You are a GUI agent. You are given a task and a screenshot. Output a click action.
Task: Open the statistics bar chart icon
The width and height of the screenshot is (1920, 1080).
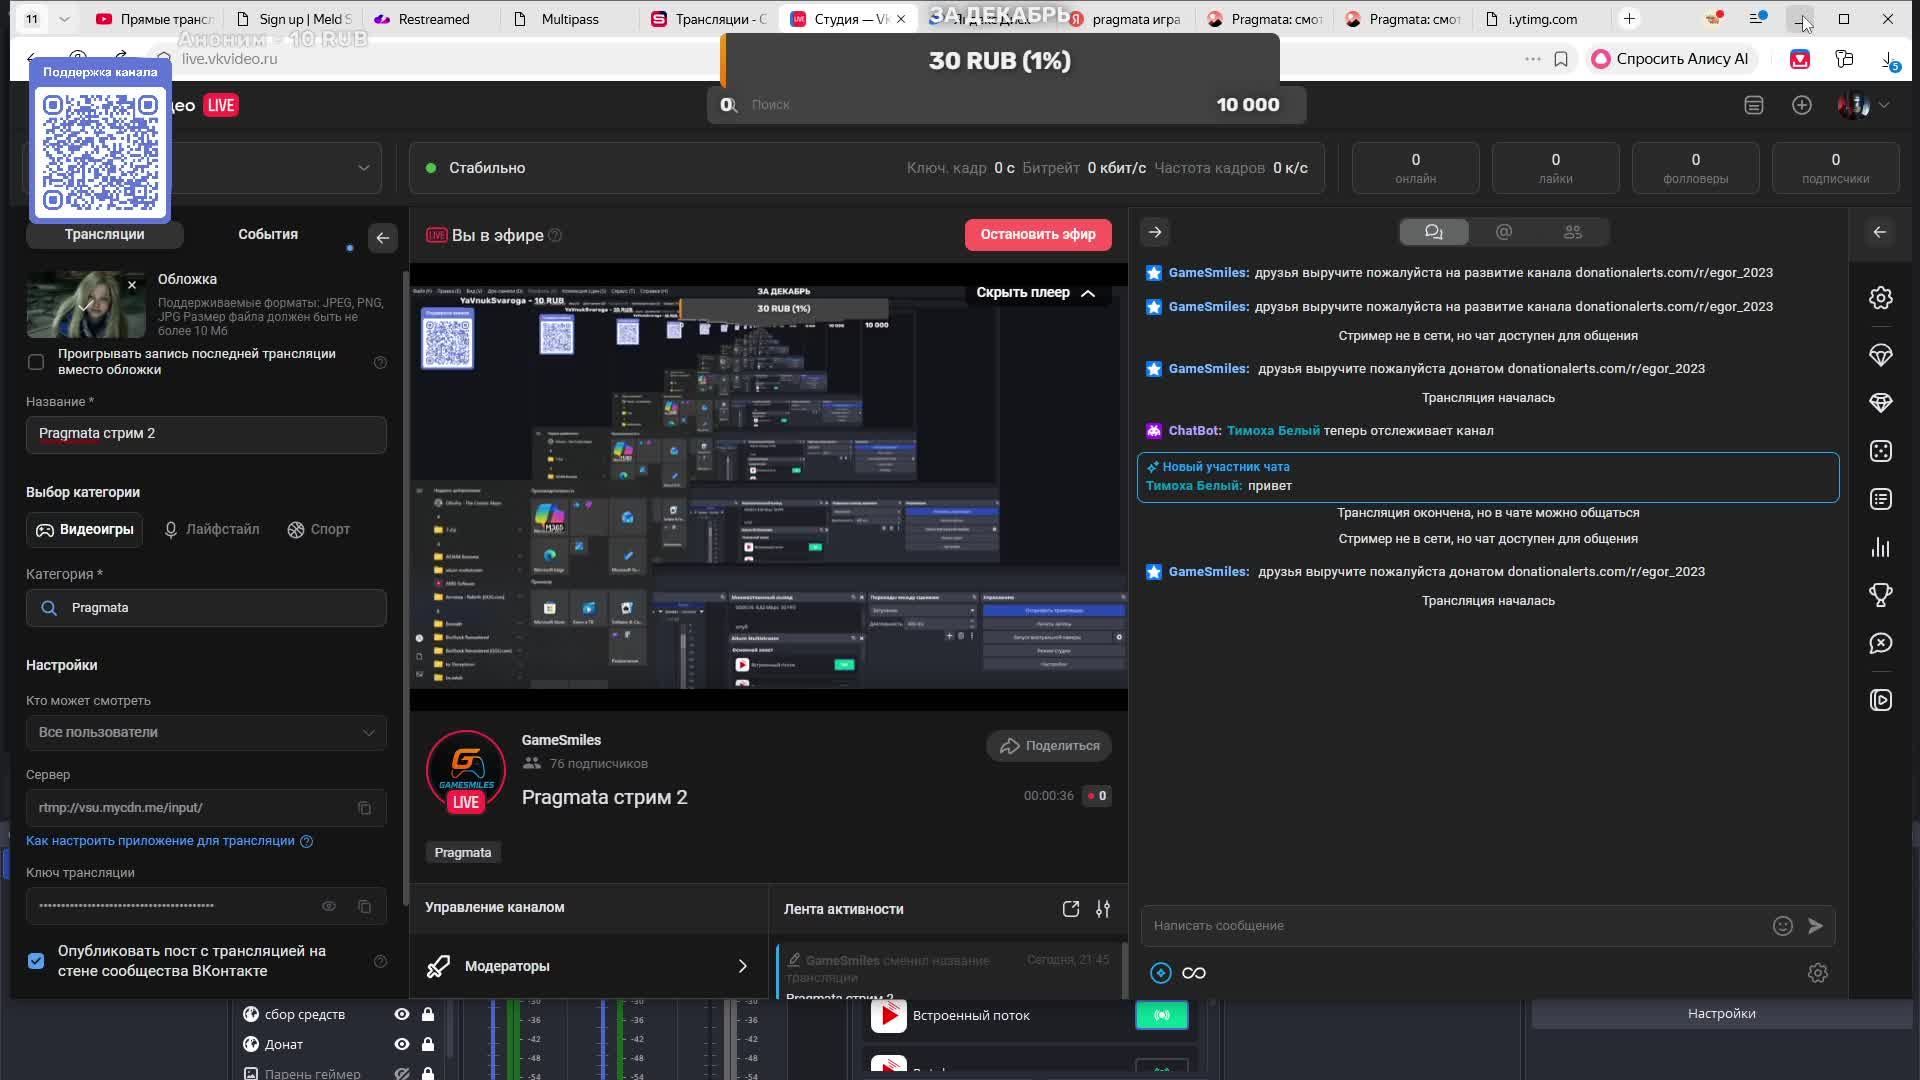point(1880,547)
